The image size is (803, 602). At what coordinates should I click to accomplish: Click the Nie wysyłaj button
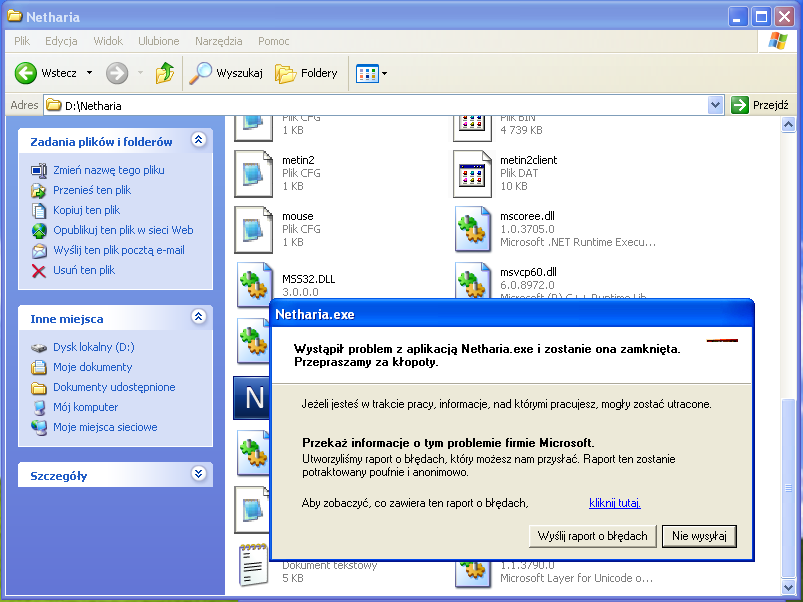[x=699, y=536]
